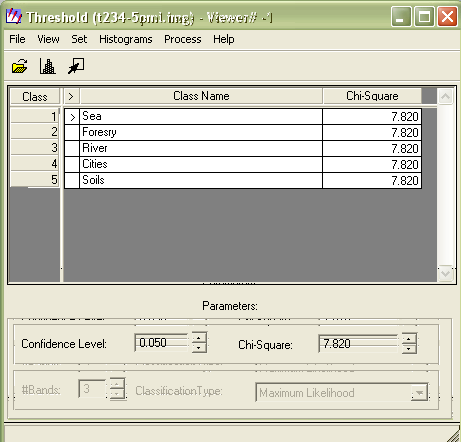461x442 pixels.
Task: Click the histogram toolbar icon
Action: point(48,66)
